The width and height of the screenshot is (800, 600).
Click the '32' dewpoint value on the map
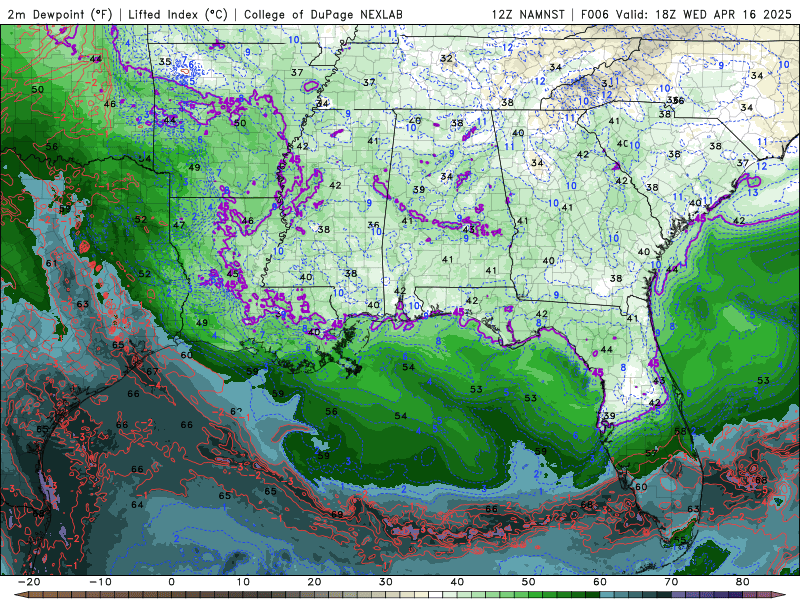point(446,58)
